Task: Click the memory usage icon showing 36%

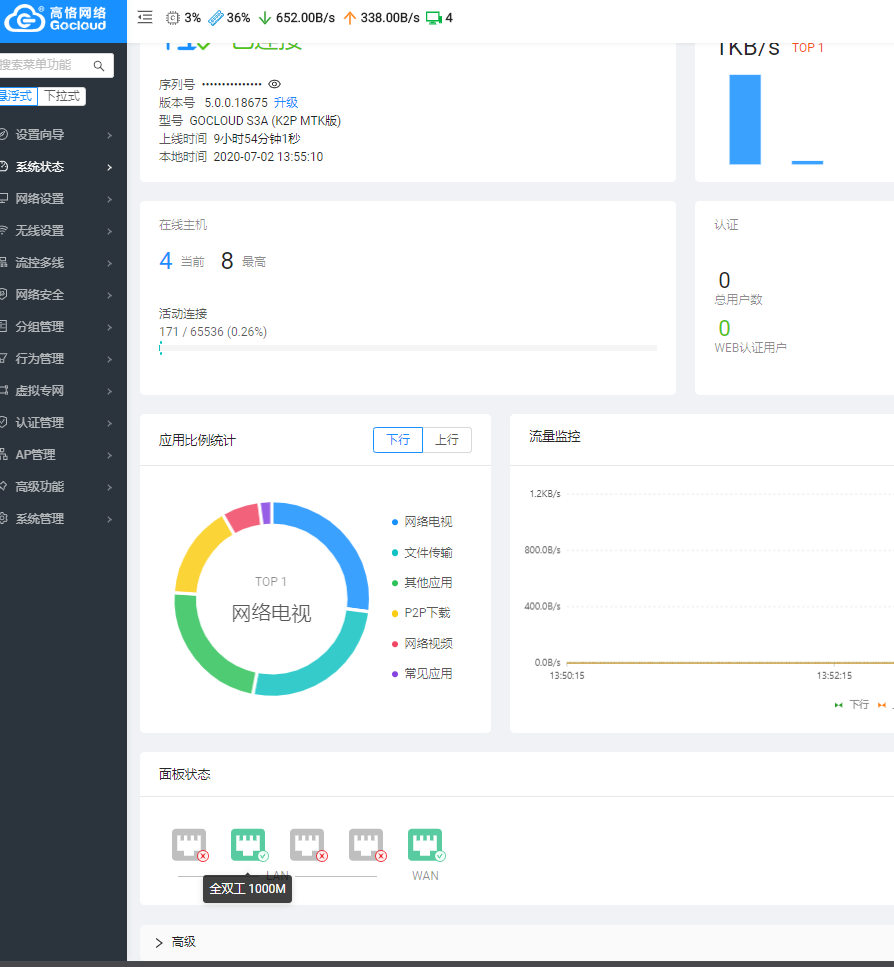Action: (216, 18)
